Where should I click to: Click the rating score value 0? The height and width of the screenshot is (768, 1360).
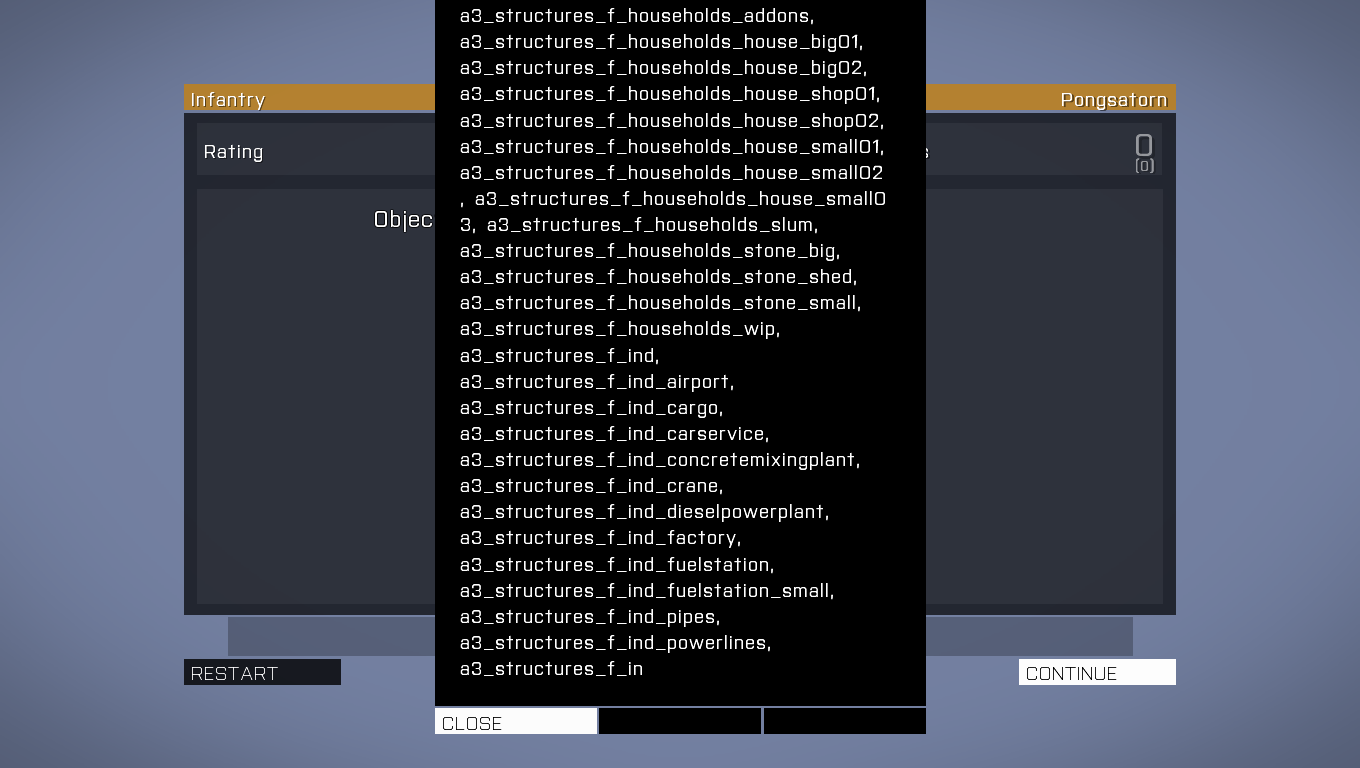click(x=1144, y=146)
